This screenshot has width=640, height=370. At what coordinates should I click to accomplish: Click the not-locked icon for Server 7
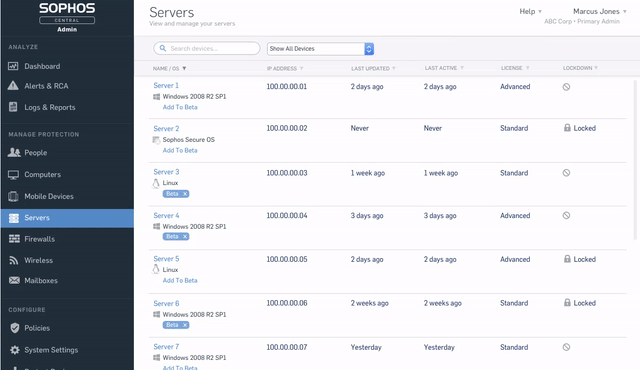pyautogui.click(x=566, y=347)
